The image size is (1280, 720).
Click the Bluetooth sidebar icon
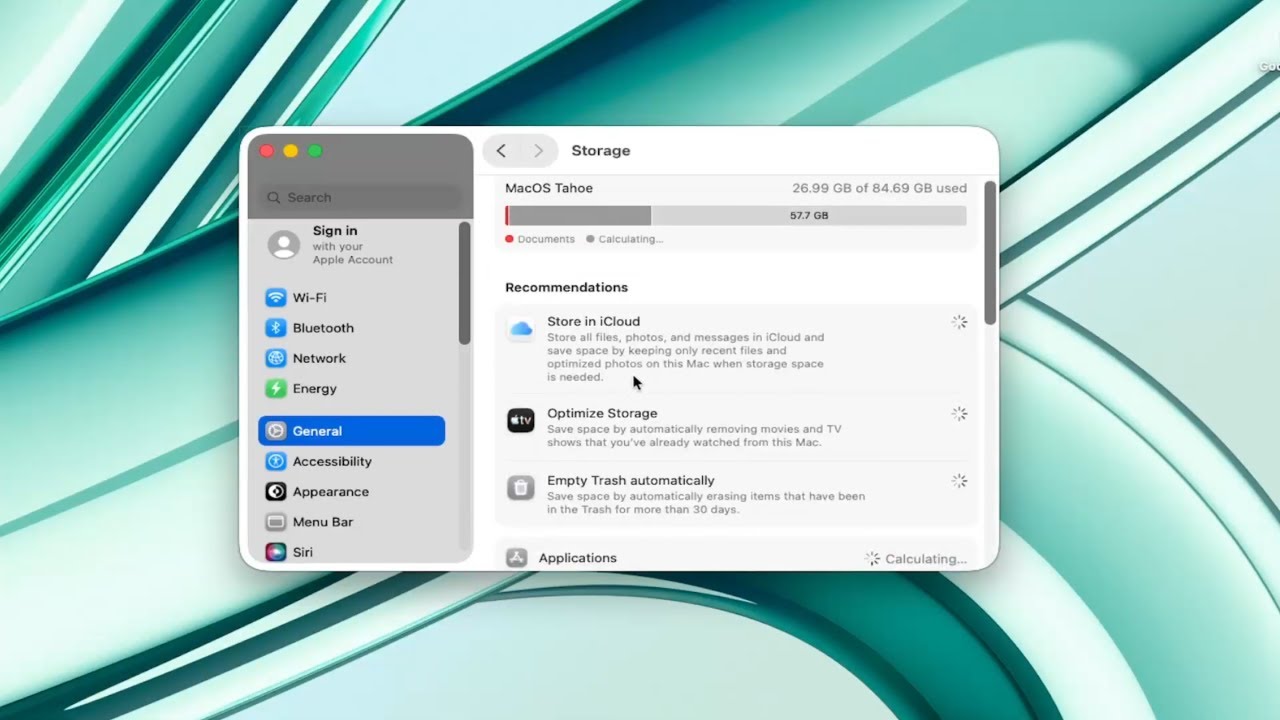275,328
